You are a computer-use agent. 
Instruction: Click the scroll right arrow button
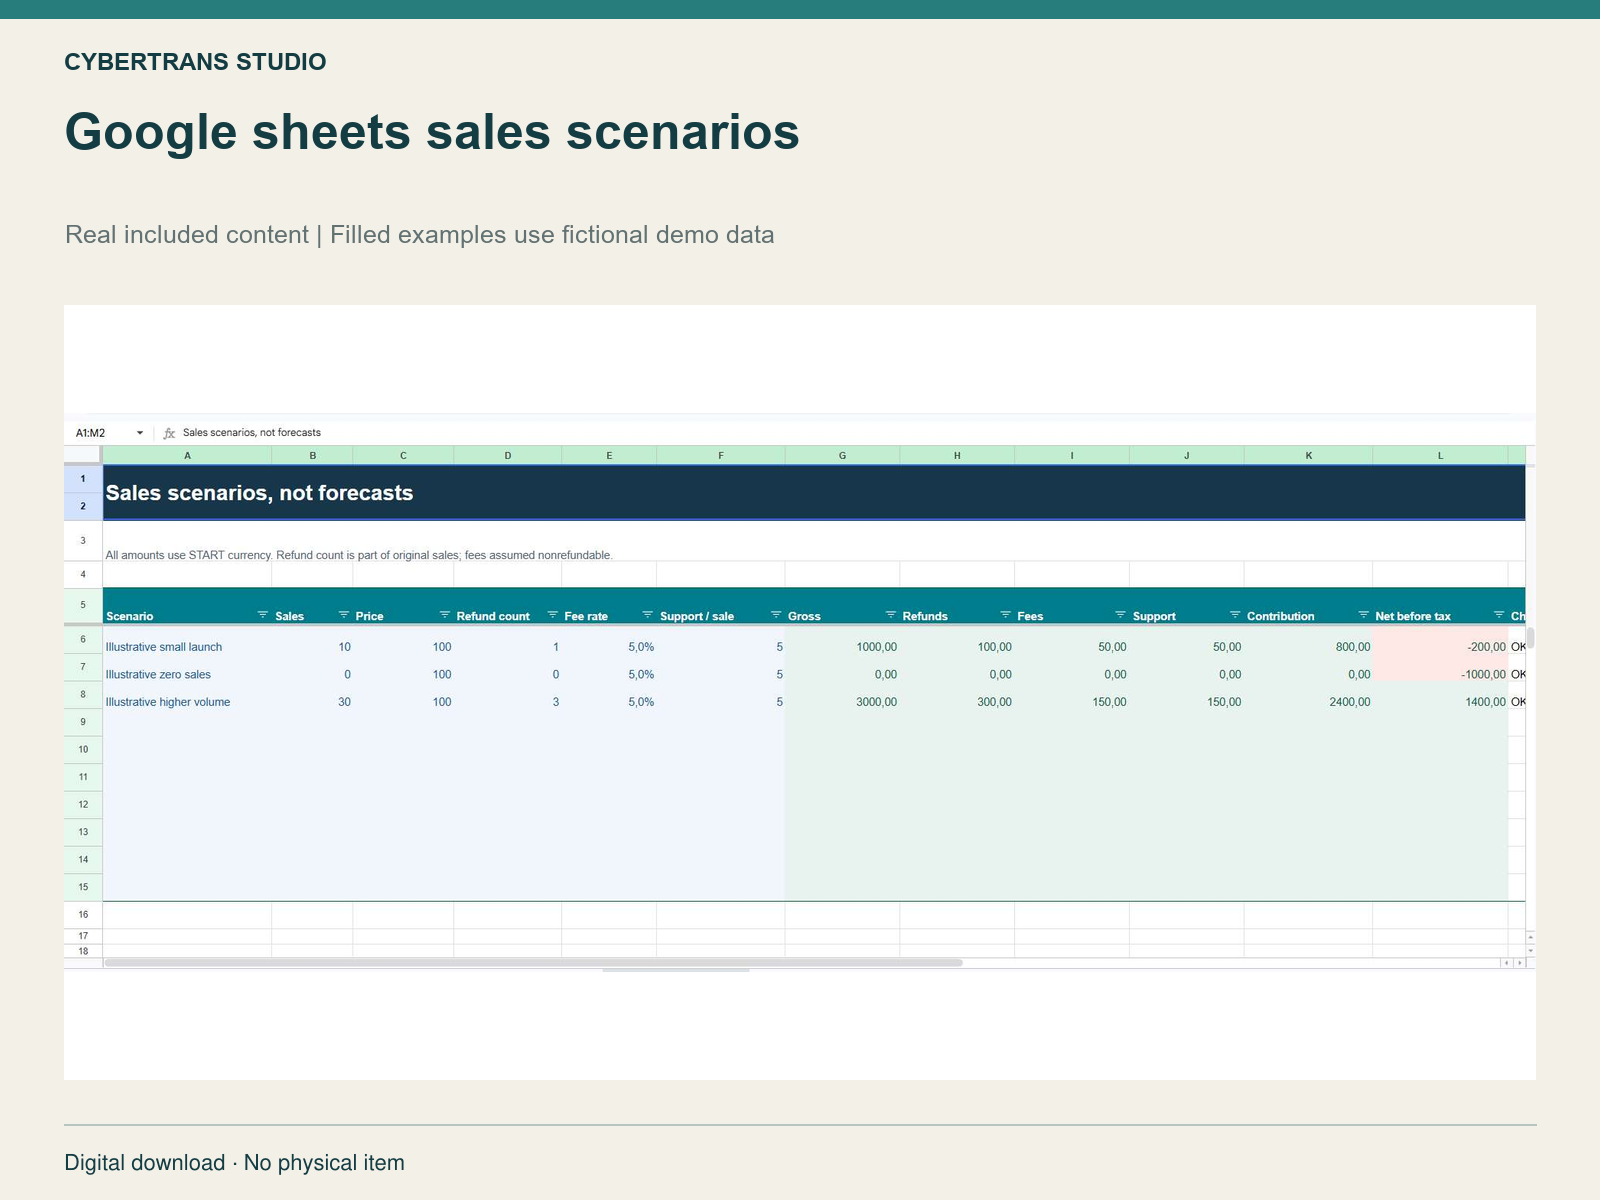[x=1520, y=963]
